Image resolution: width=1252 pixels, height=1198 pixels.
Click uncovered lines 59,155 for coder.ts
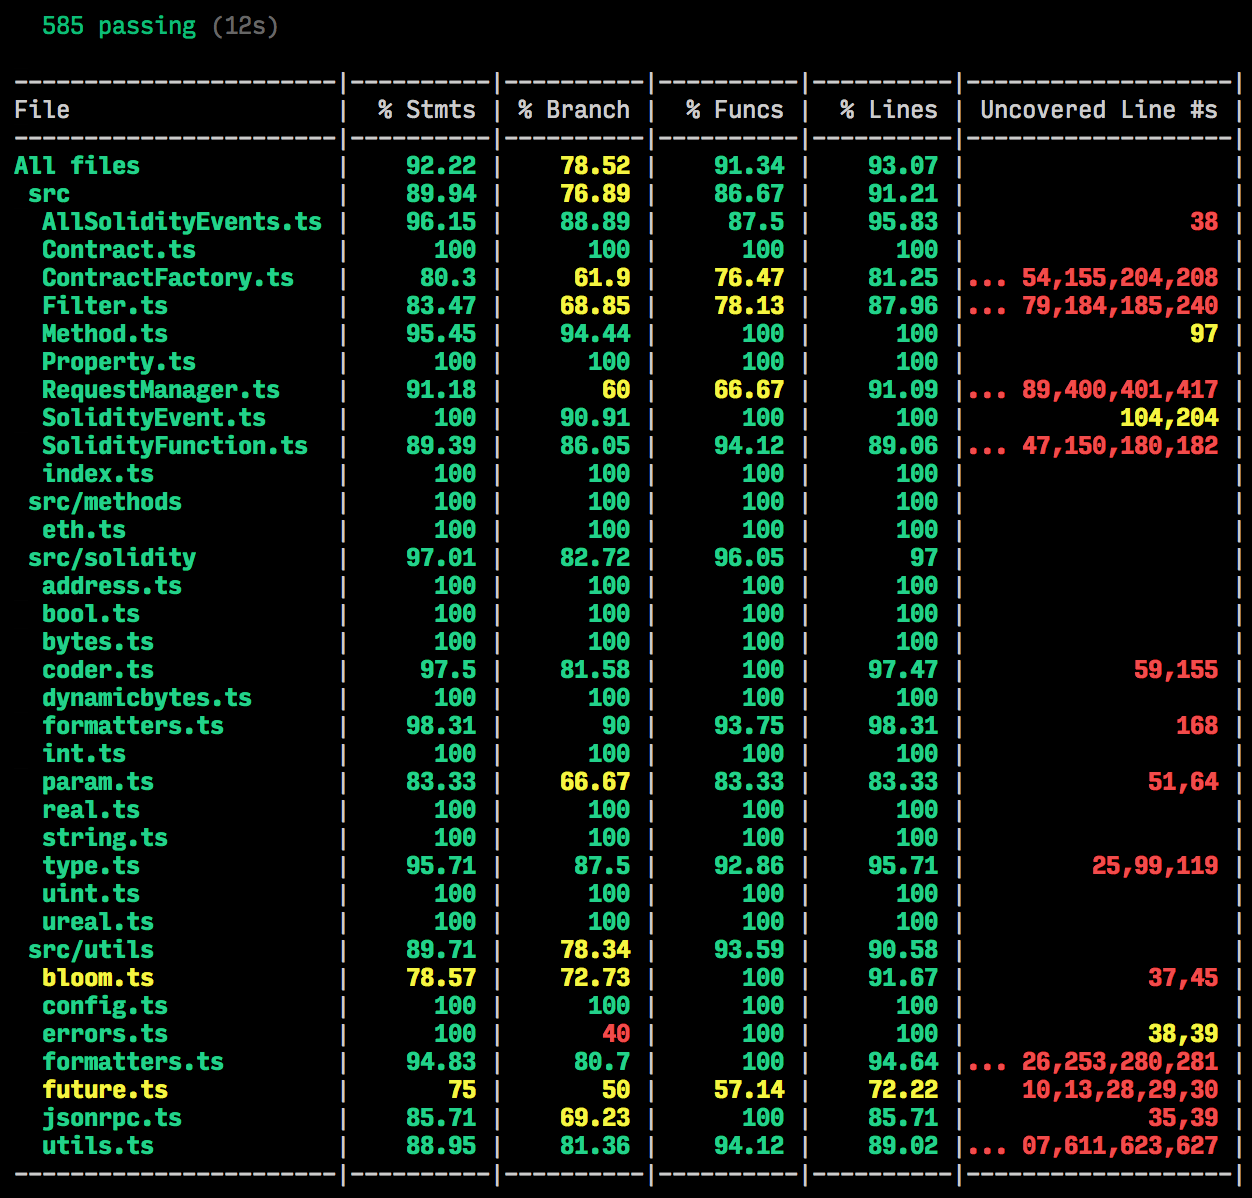tap(1176, 669)
